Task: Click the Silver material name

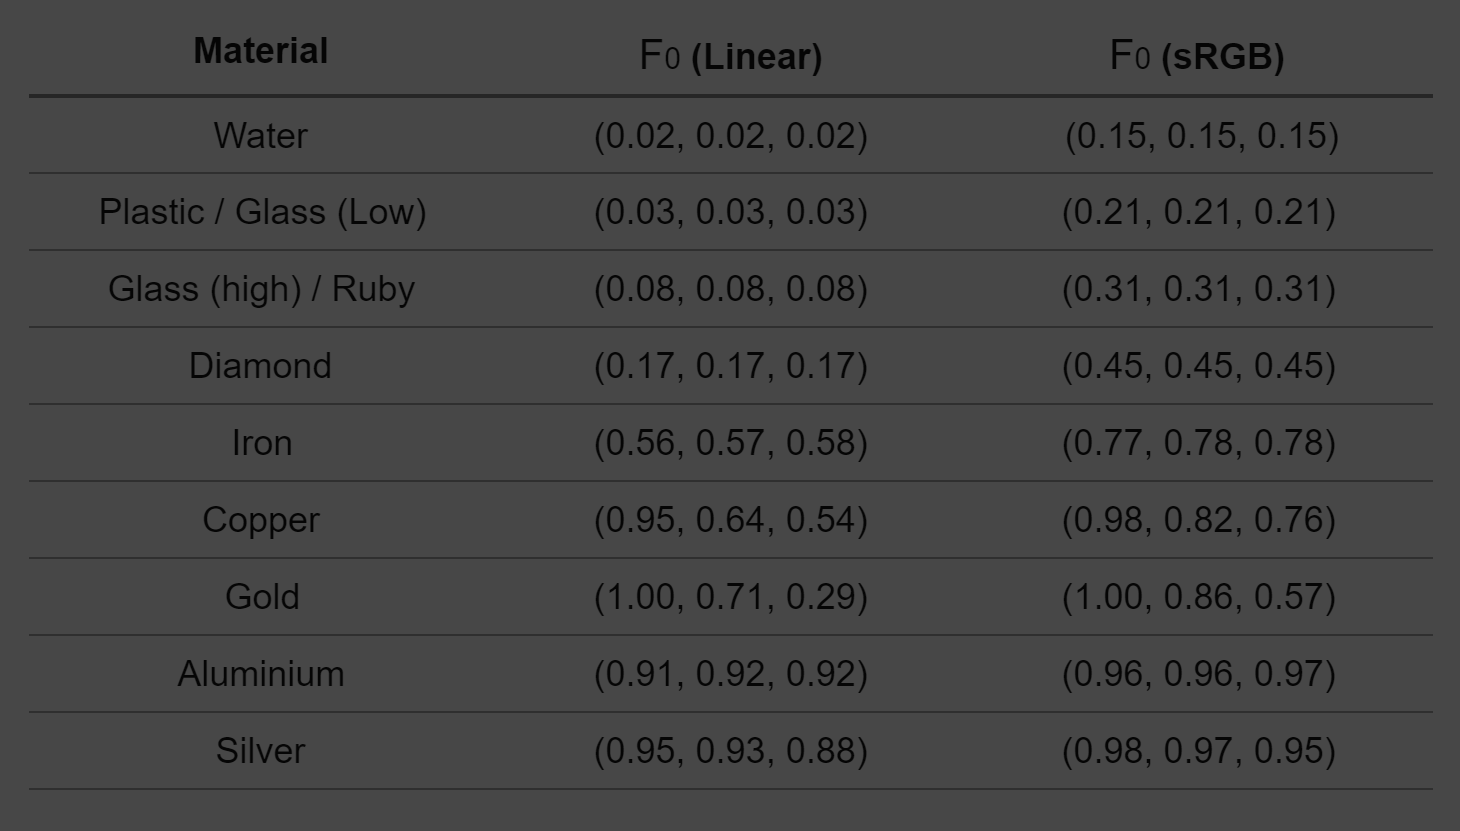Action: point(260,751)
